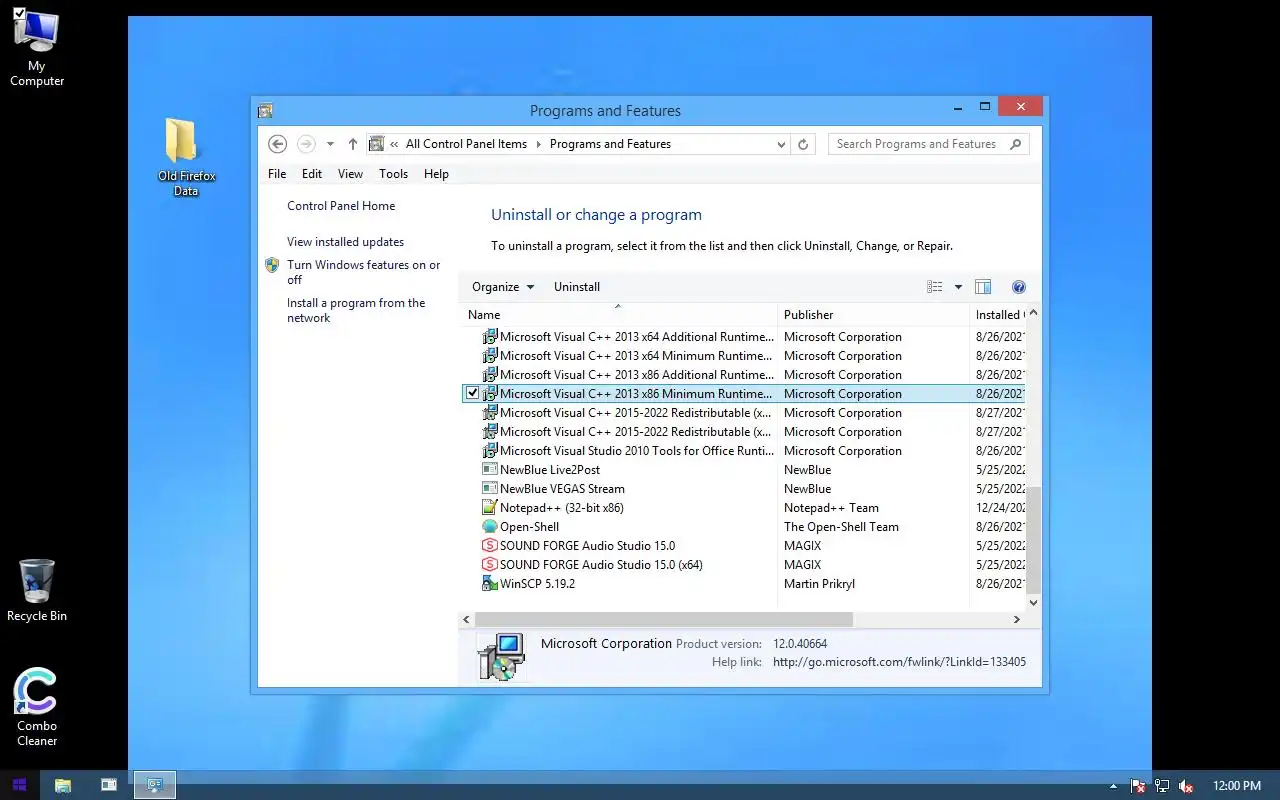Image resolution: width=1280 pixels, height=800 pixels.
Task: Click View installed updates link
Action: 345,242
